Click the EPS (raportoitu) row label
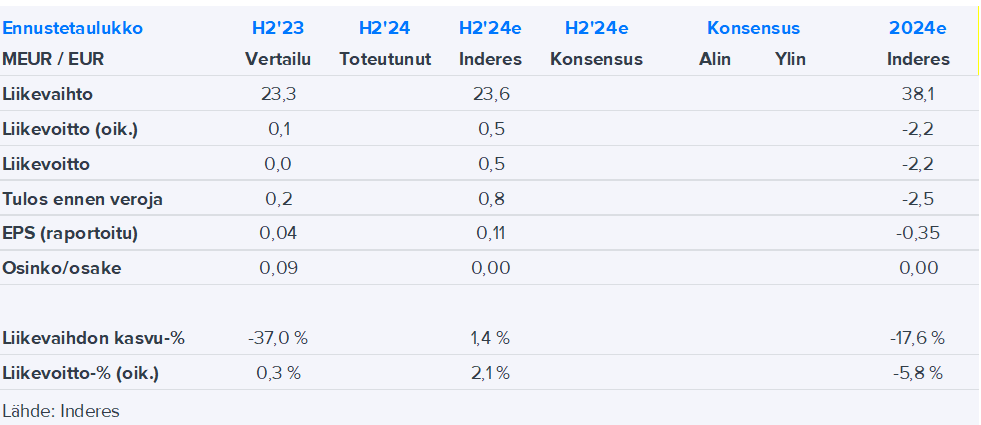 [70, 233]
